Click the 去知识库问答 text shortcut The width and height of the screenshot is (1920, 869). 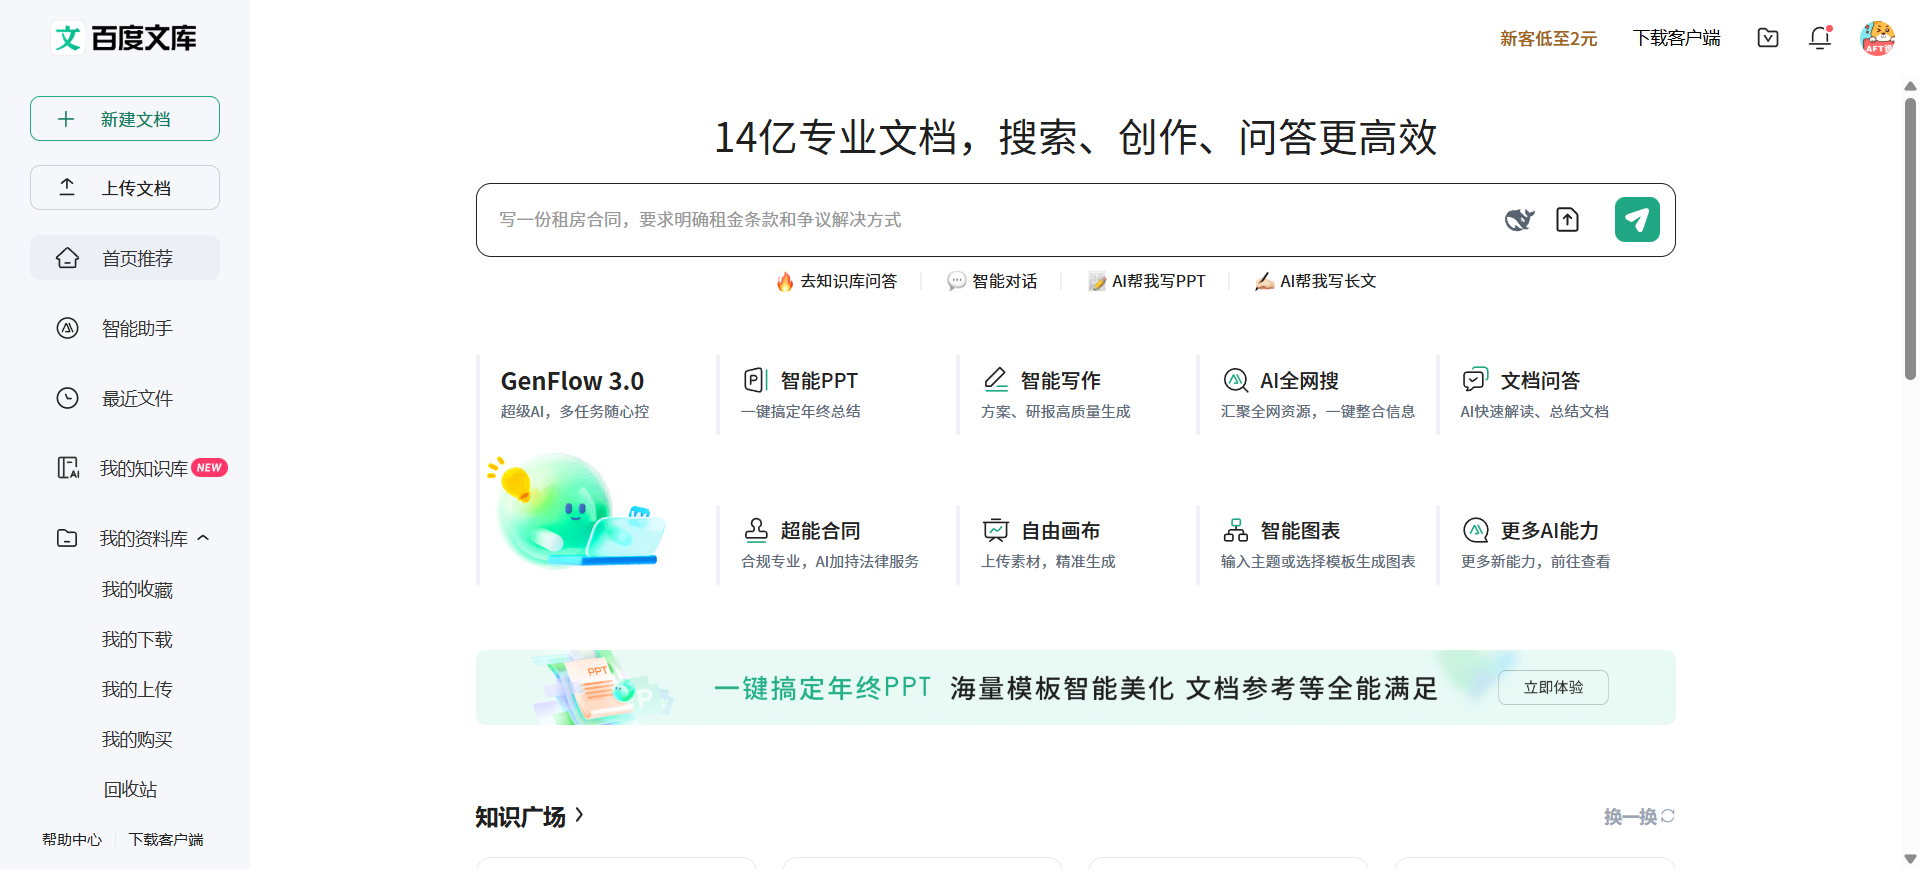pos(849,282)
